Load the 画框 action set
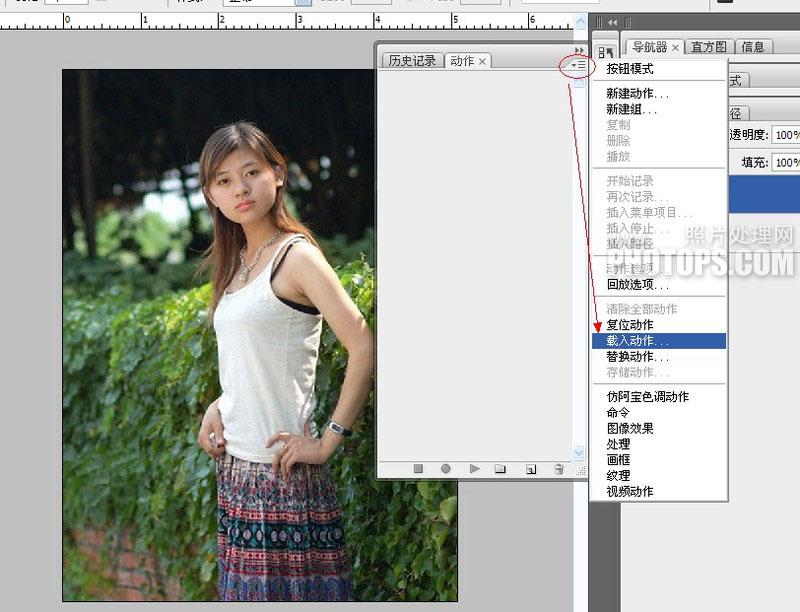Screen dimensions: 800x612 click(x=659, y=460)
